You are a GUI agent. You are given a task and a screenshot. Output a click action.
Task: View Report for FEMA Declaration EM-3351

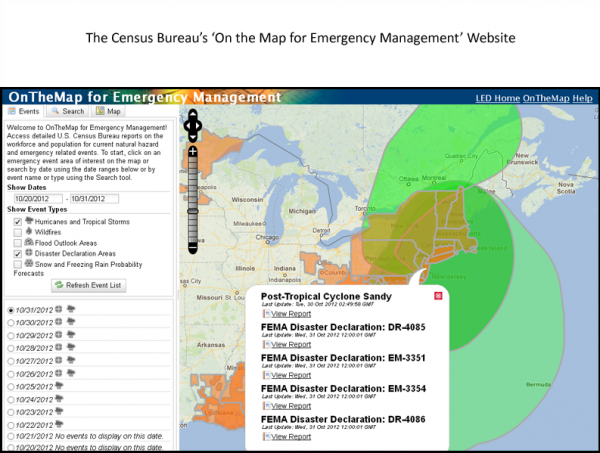(x=291, y=375)
